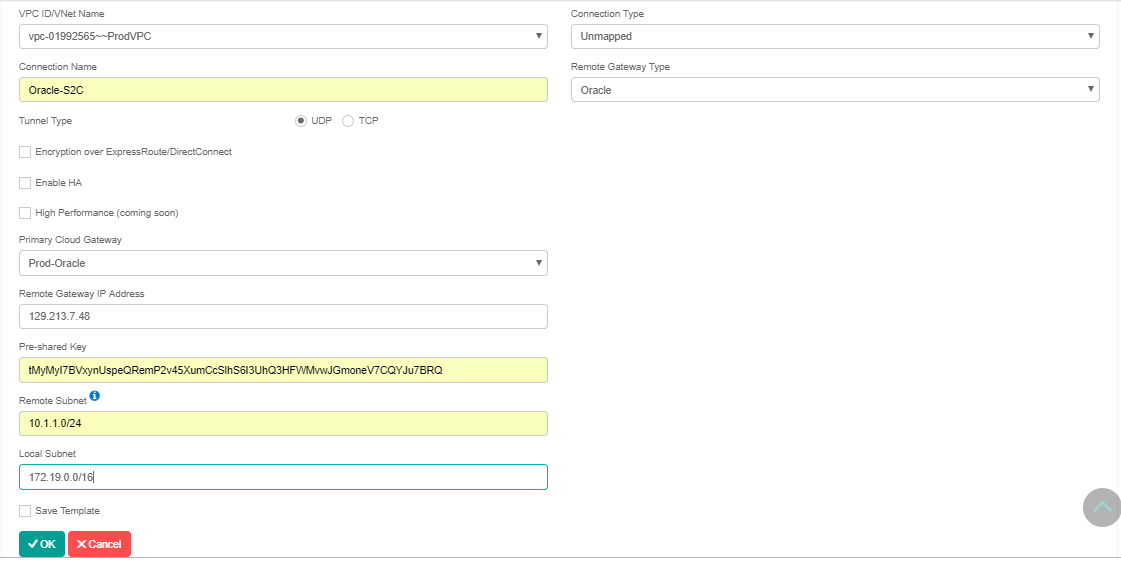
Task: Select the Remote Subnet input box
Action: tap(283, 424)
